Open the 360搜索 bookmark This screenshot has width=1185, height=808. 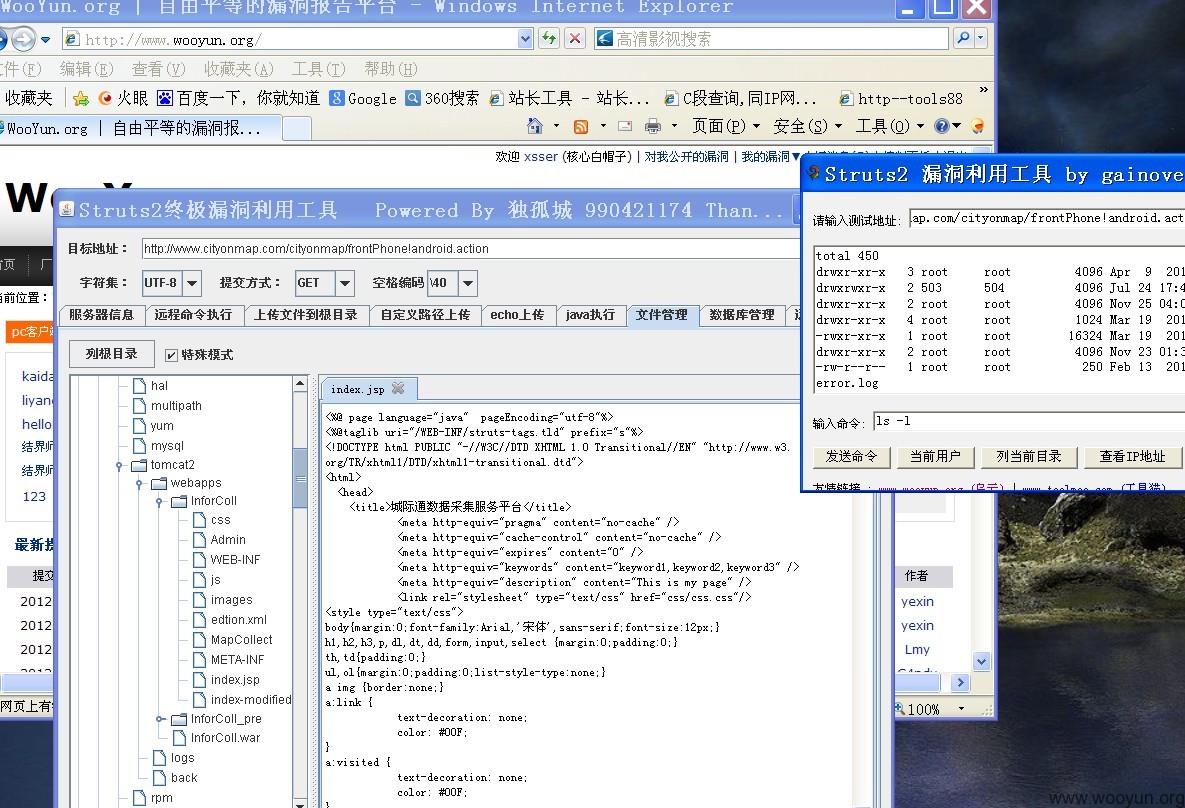click(442, 98)
